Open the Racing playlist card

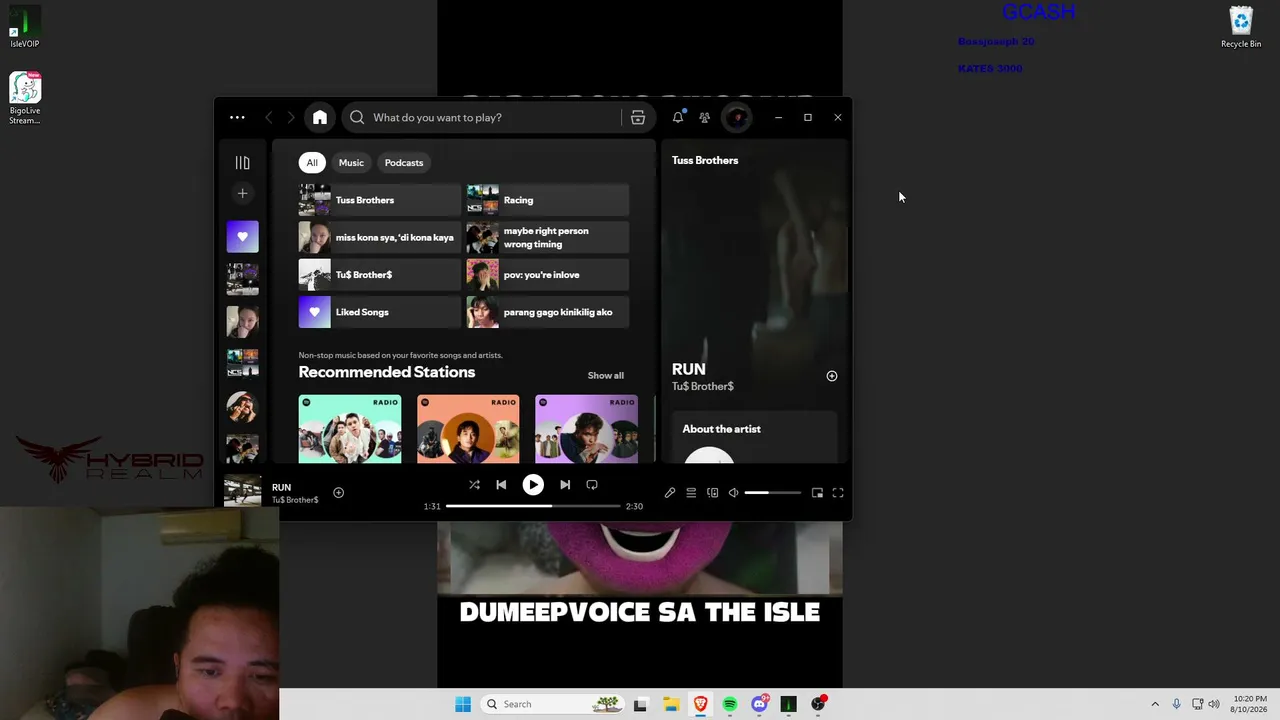tap(548, 200)
